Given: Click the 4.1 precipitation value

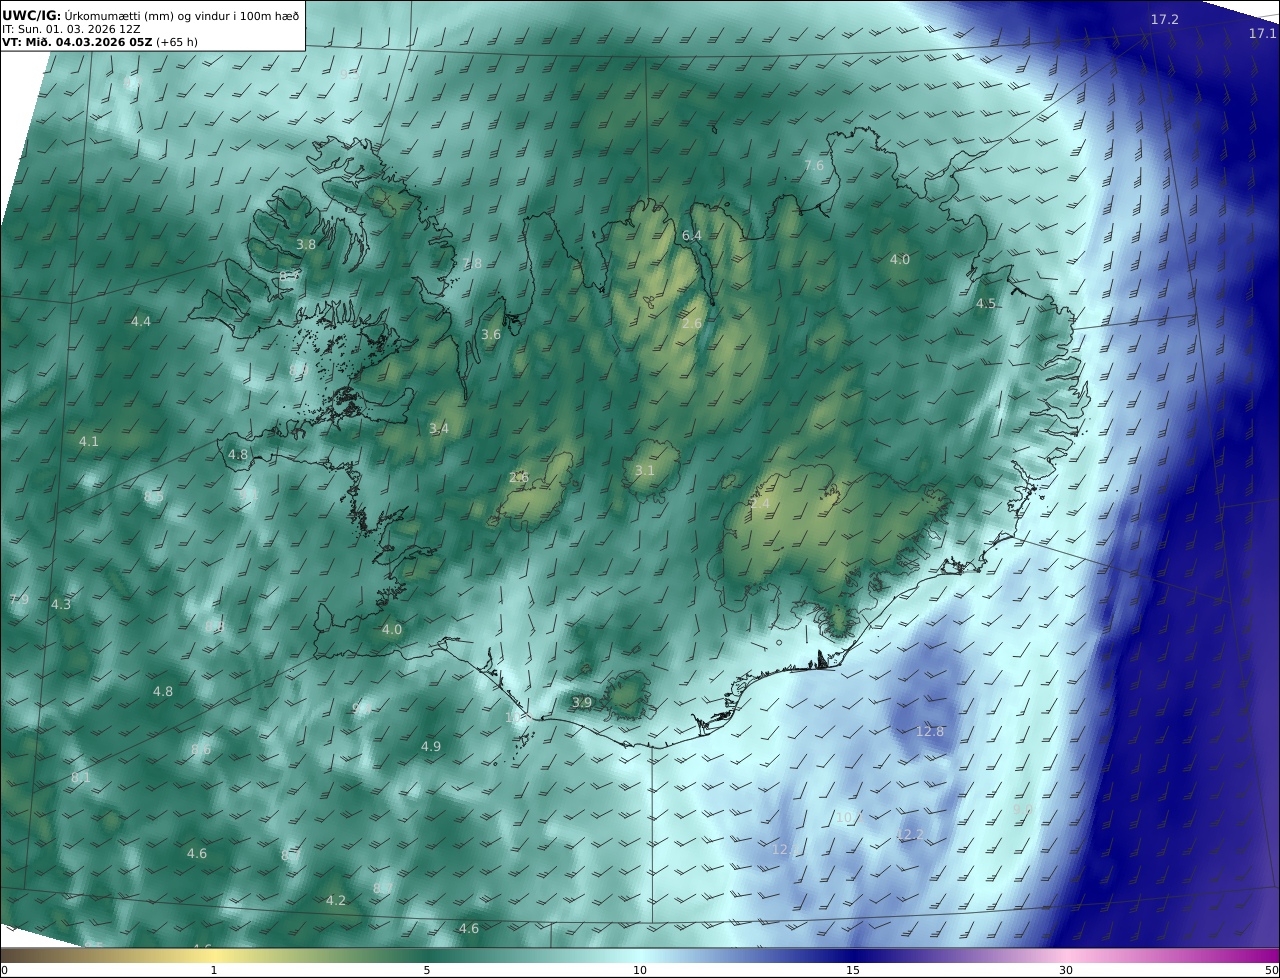Looking at the screenshot, I should (x=89, y=442).
